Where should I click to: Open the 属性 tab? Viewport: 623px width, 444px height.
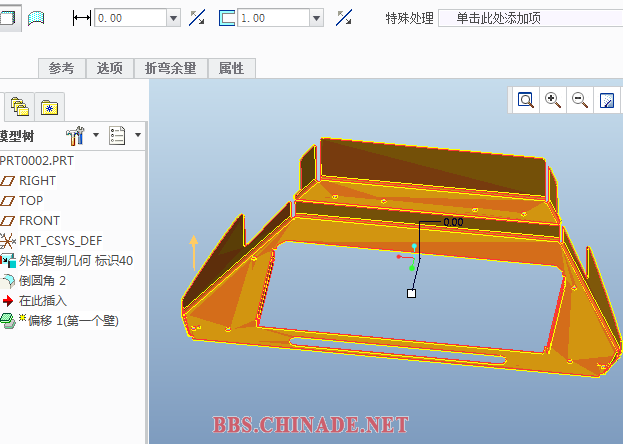[231, 68]
